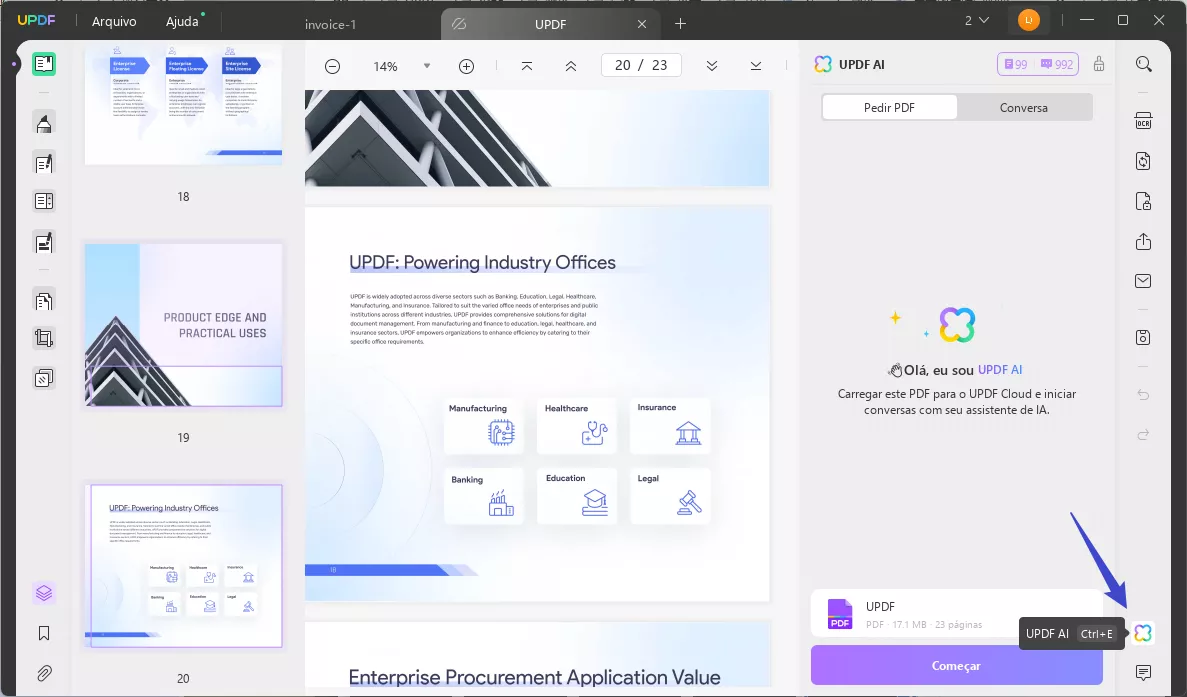Open the Reader mode in left sidebar
This screenshot has height=697, width=1187.
click(x=44, y=64)
